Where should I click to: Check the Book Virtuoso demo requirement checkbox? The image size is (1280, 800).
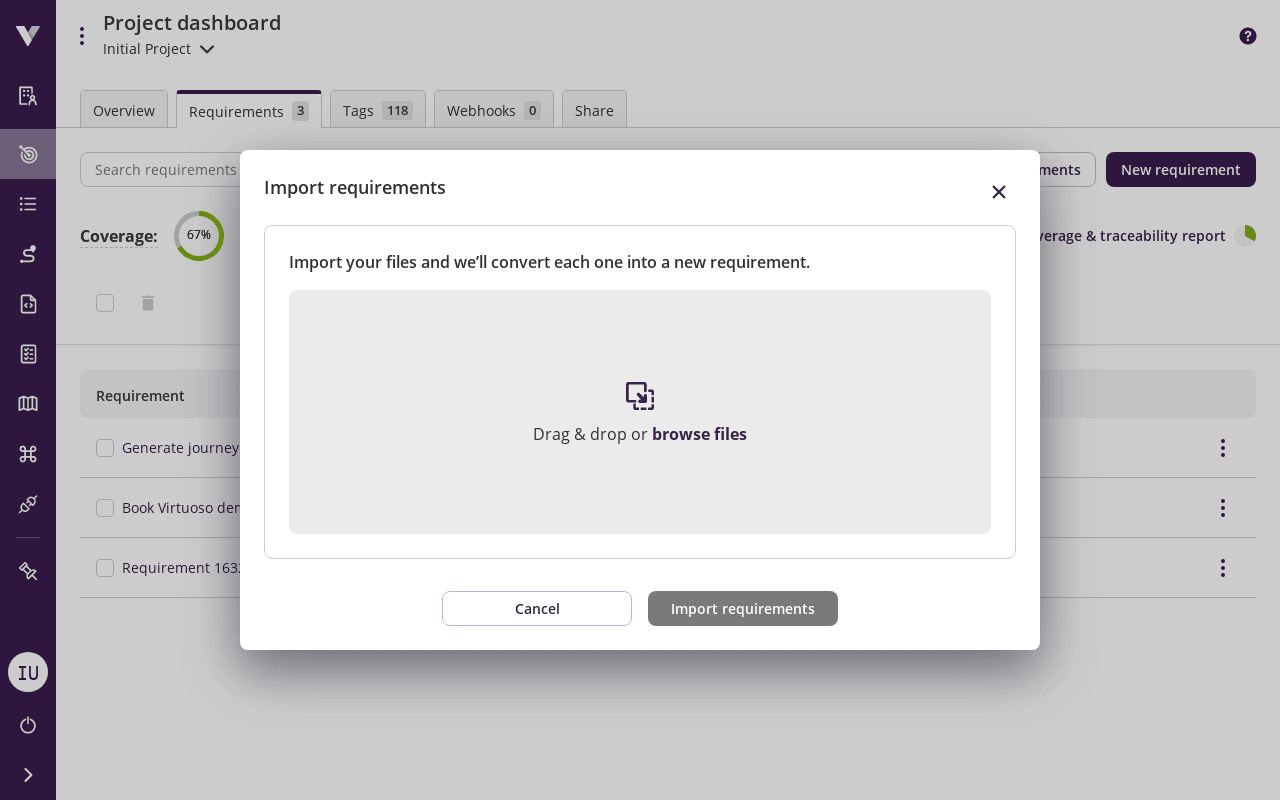point(105,508)
